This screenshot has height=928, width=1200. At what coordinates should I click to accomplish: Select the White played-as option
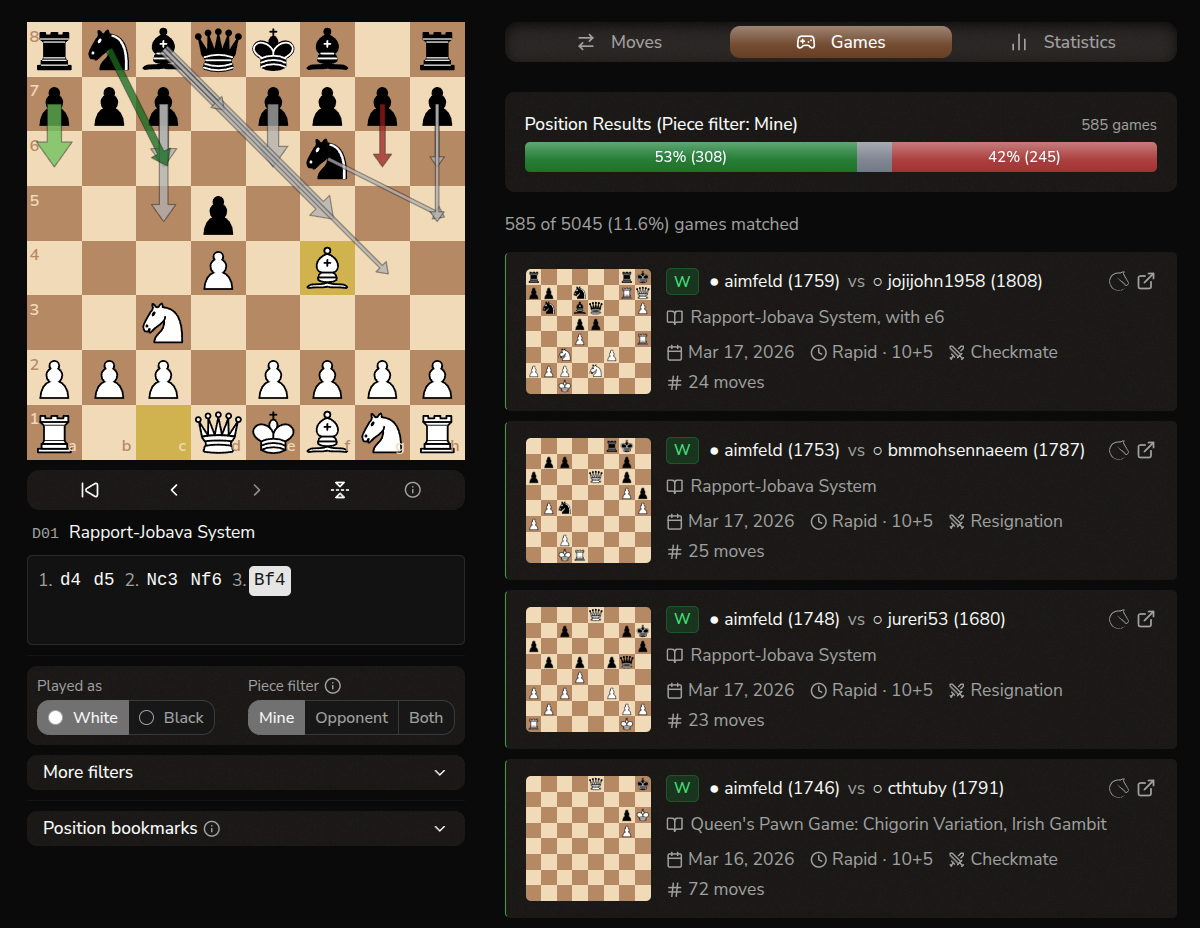click(84, 717)
